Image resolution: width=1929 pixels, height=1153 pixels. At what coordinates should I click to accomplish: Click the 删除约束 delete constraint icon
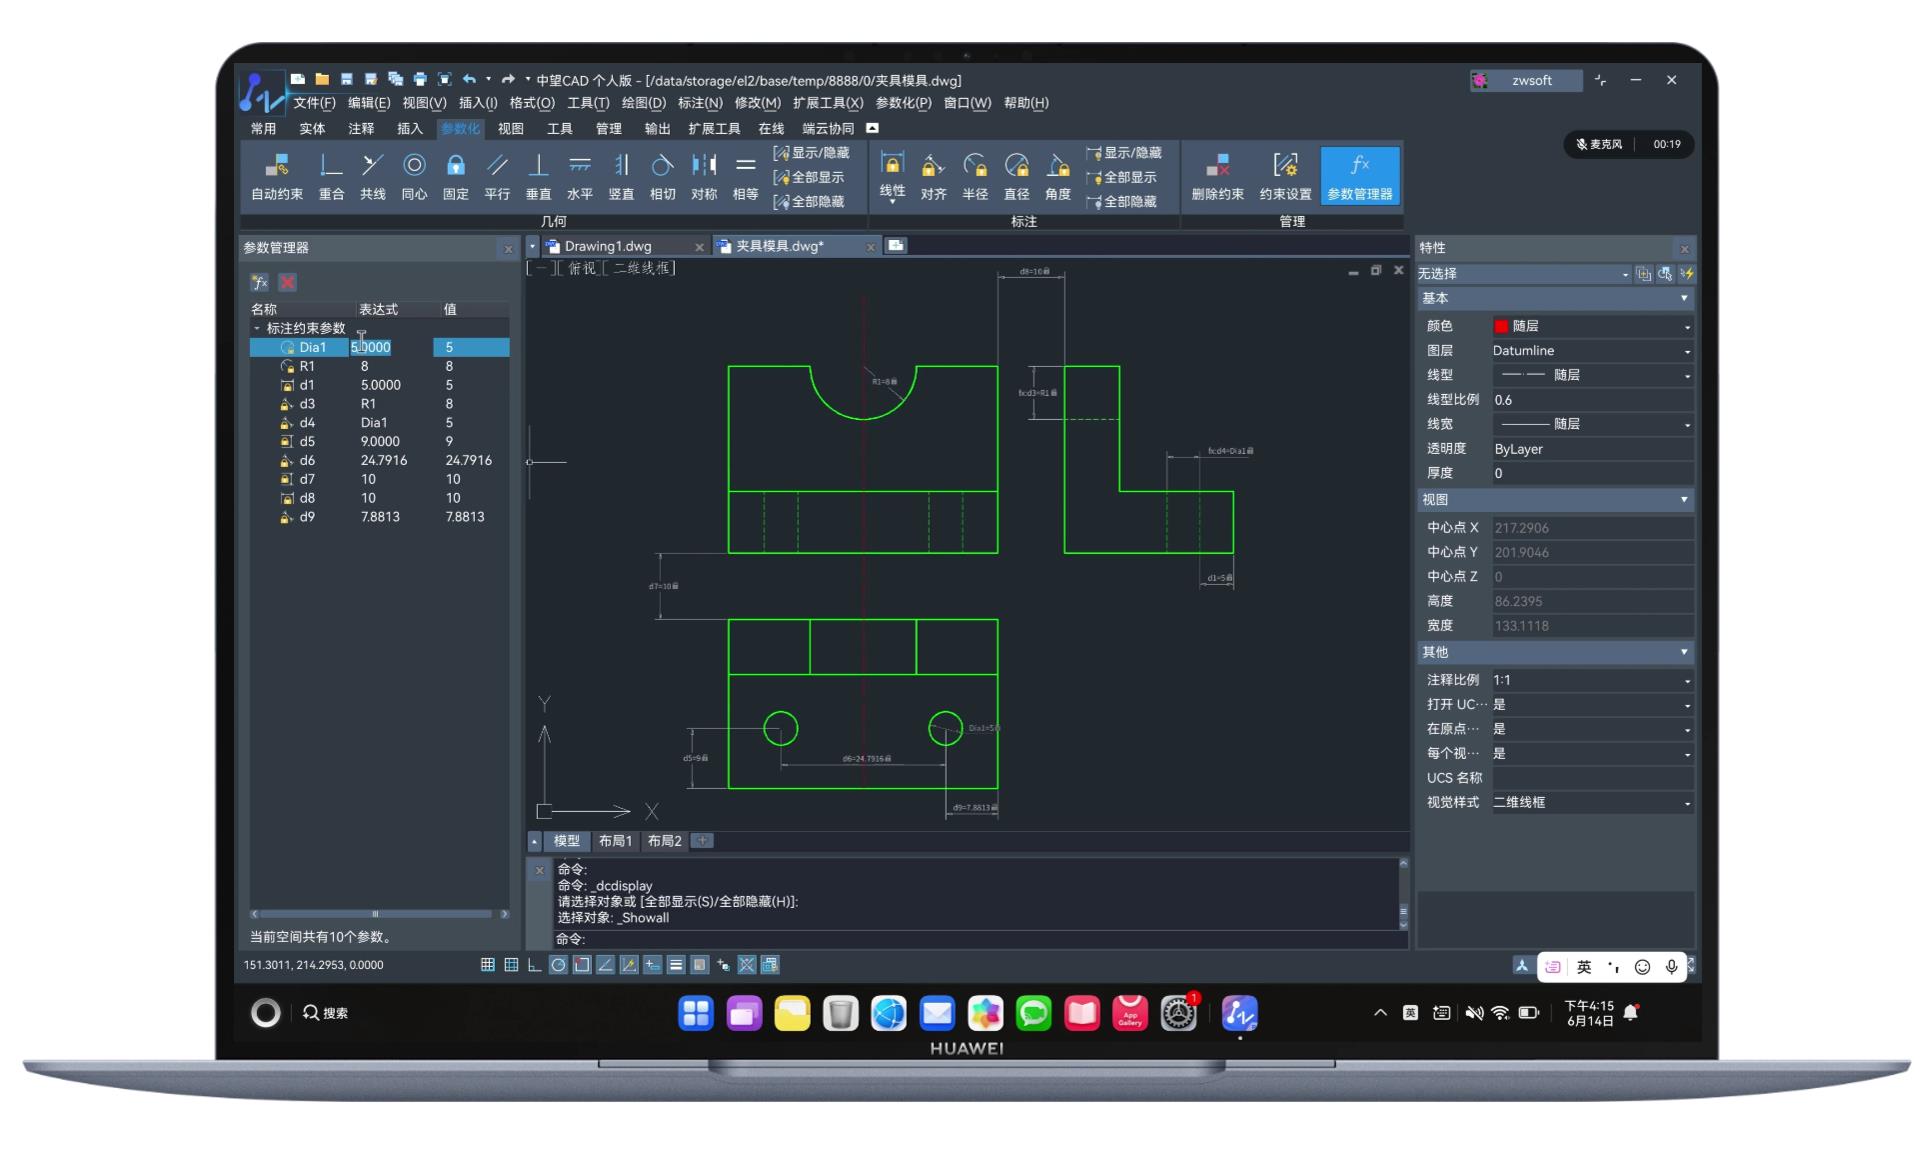[x=1217, y=176]
